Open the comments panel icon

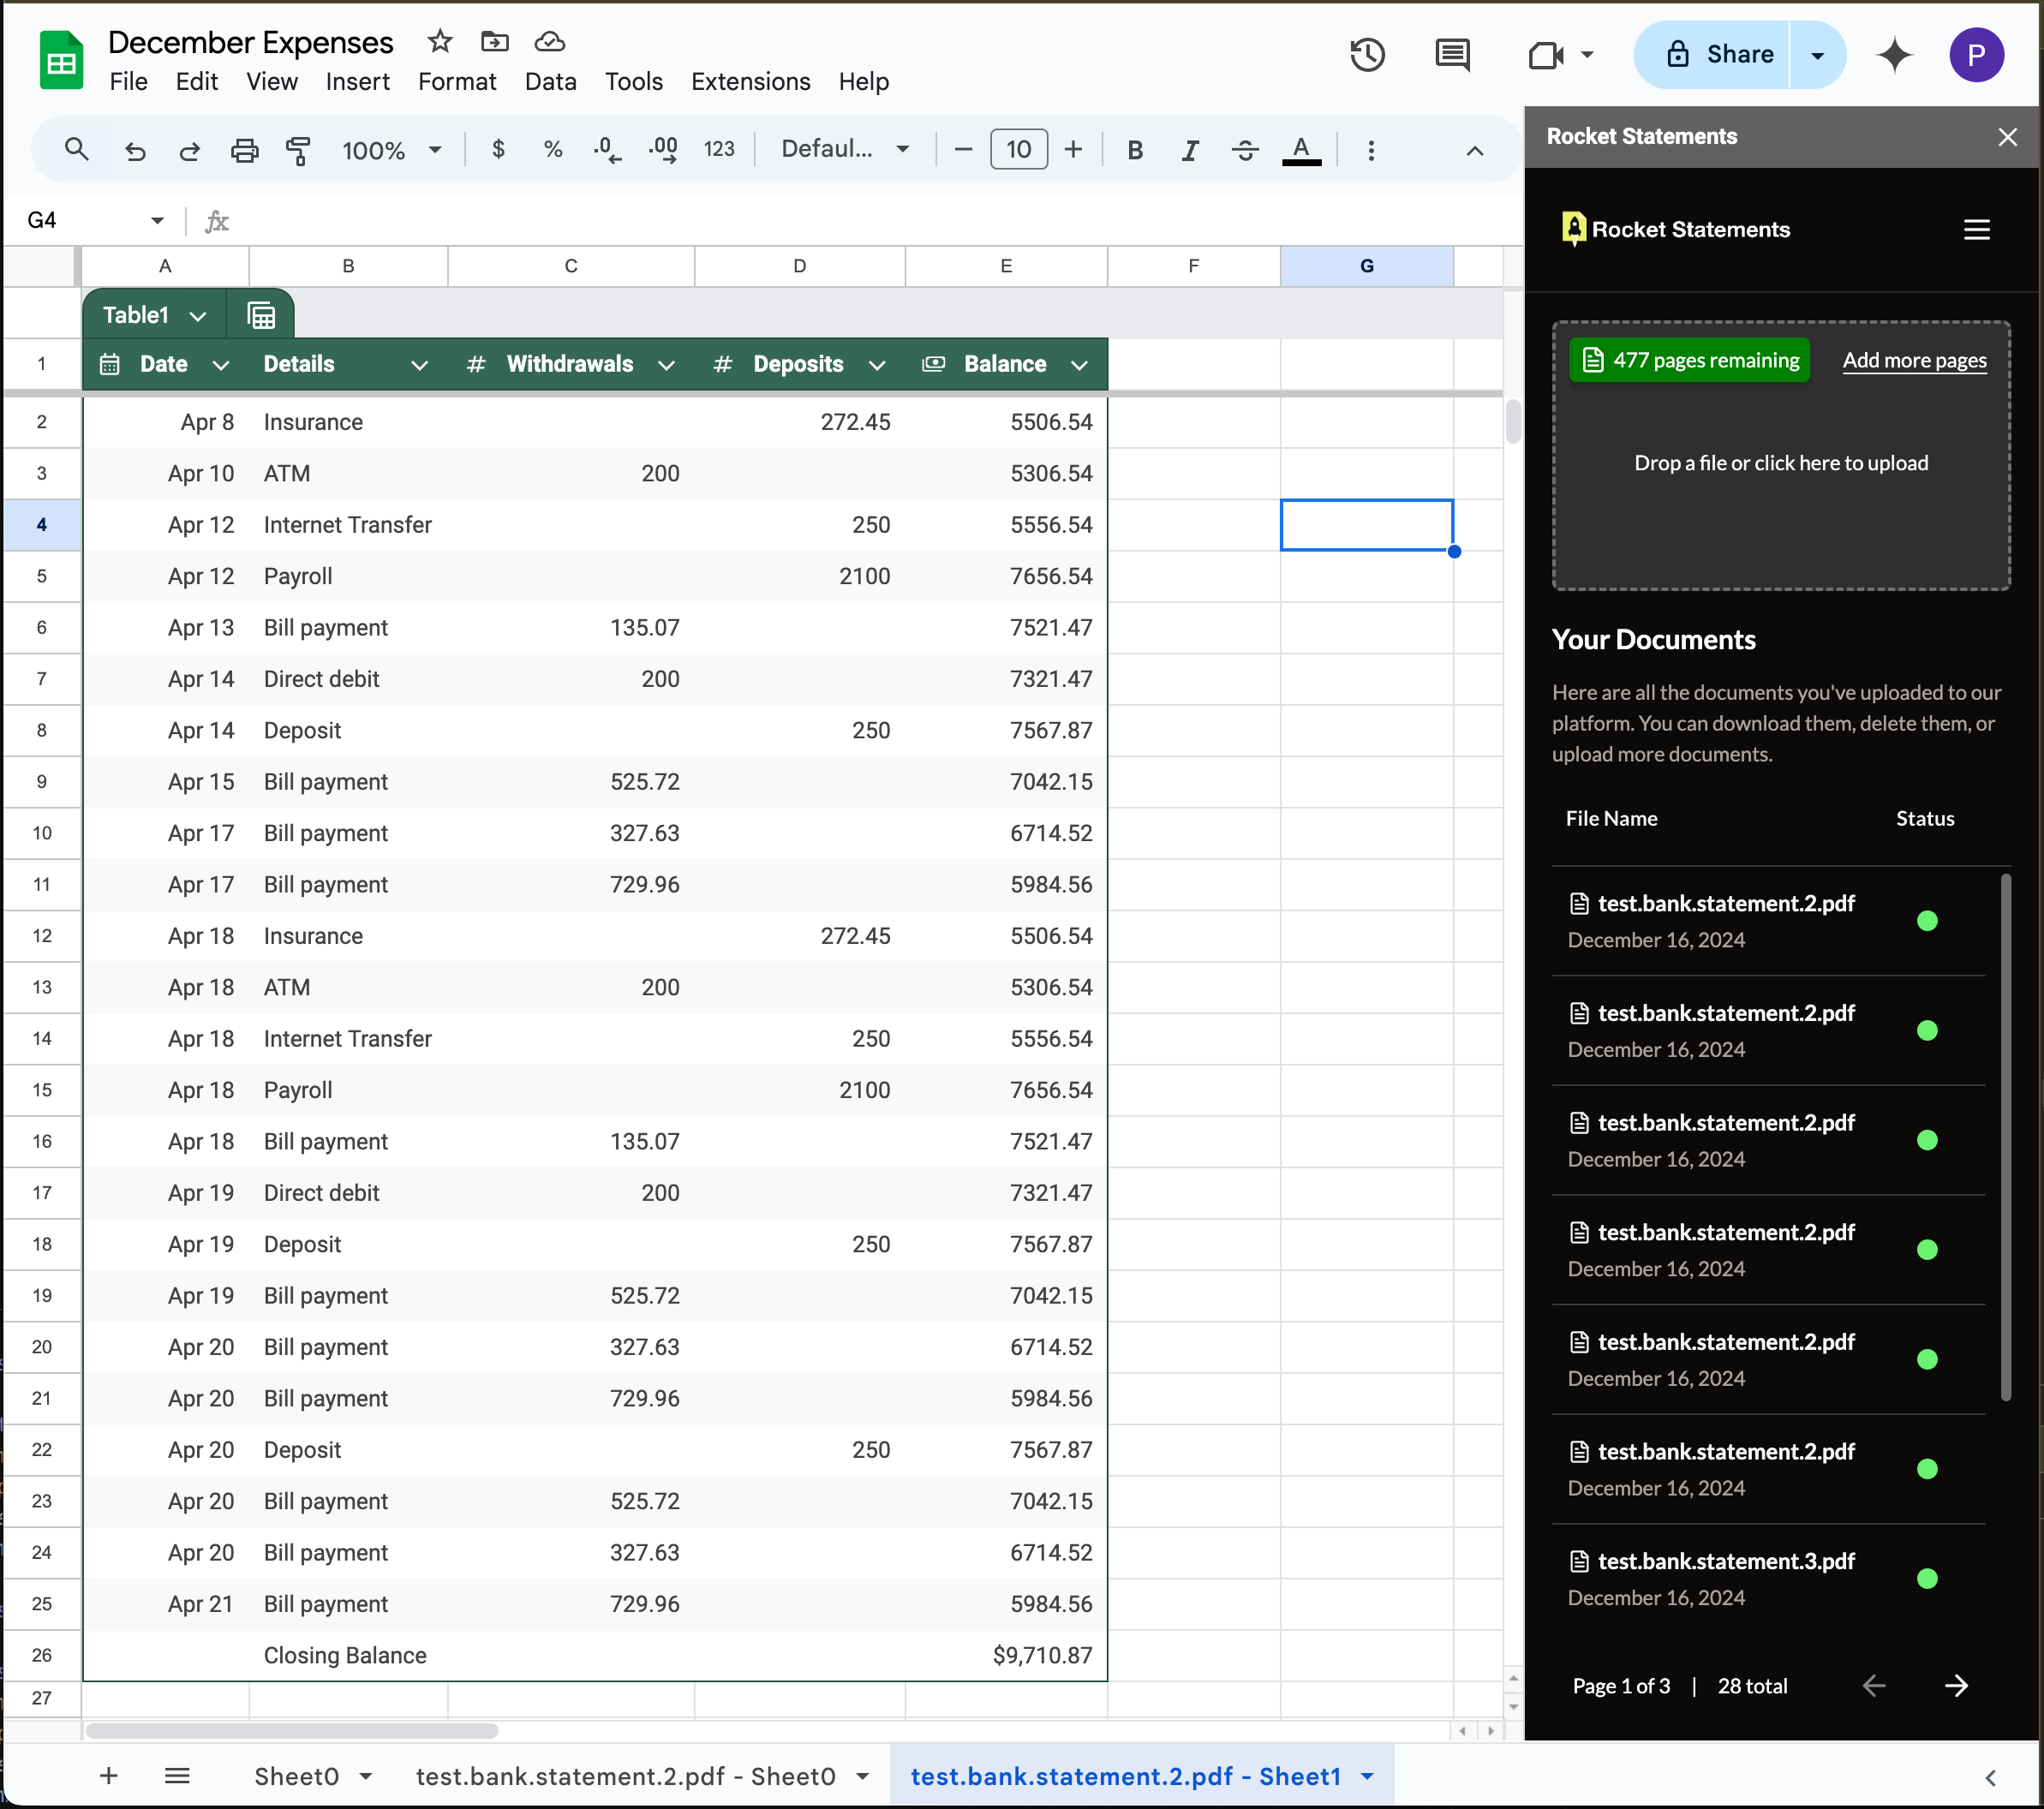coord(1452,54)
